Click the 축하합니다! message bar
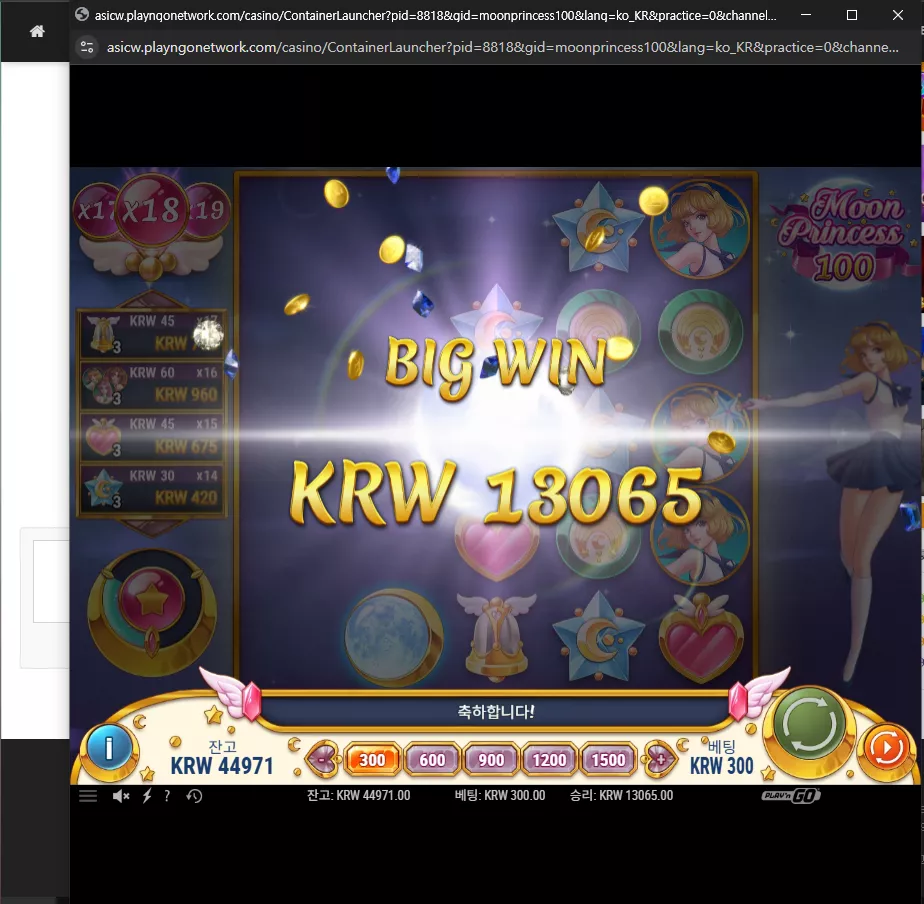Screen dimensions: 924x904 [x=496, y=712]
